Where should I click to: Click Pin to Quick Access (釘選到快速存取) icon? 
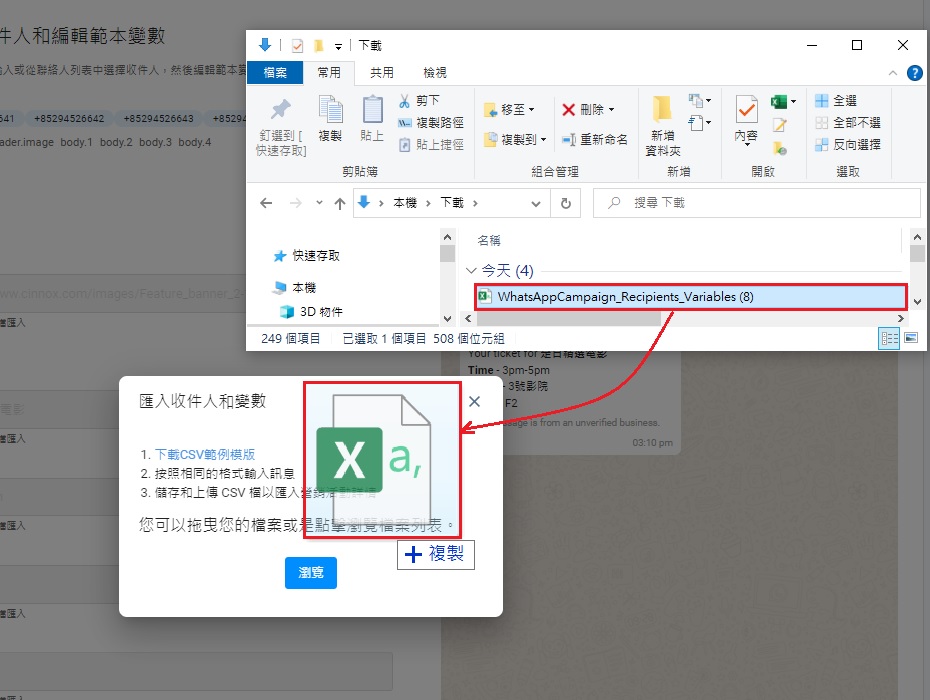coord(281,109)
